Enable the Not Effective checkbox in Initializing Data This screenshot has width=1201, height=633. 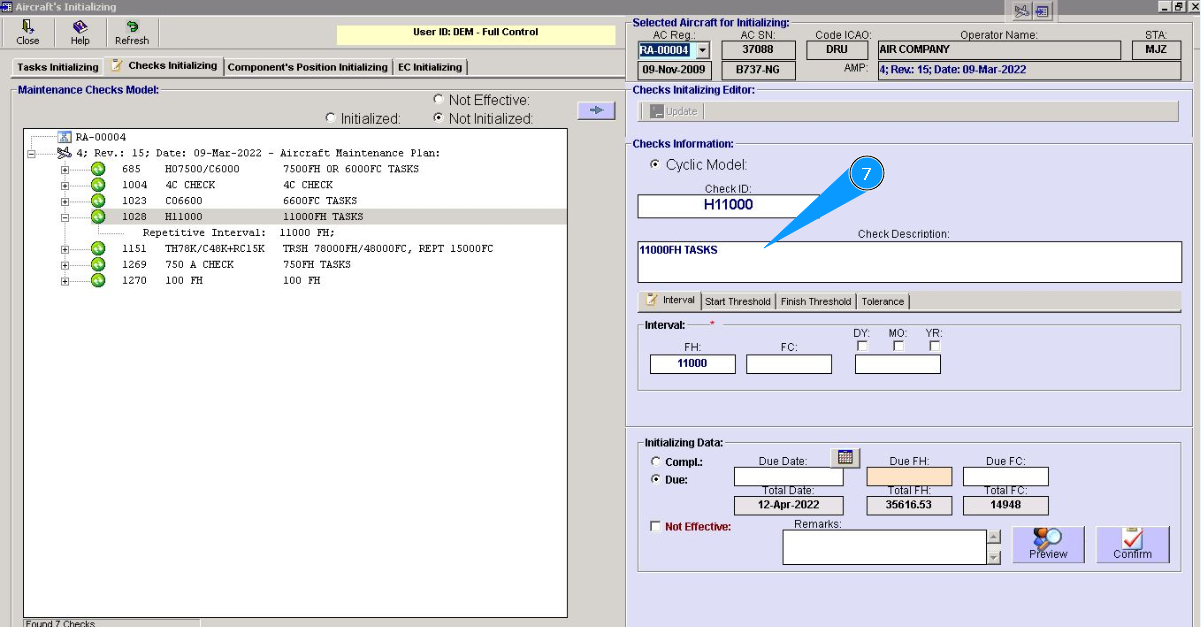tap(655, 526)
